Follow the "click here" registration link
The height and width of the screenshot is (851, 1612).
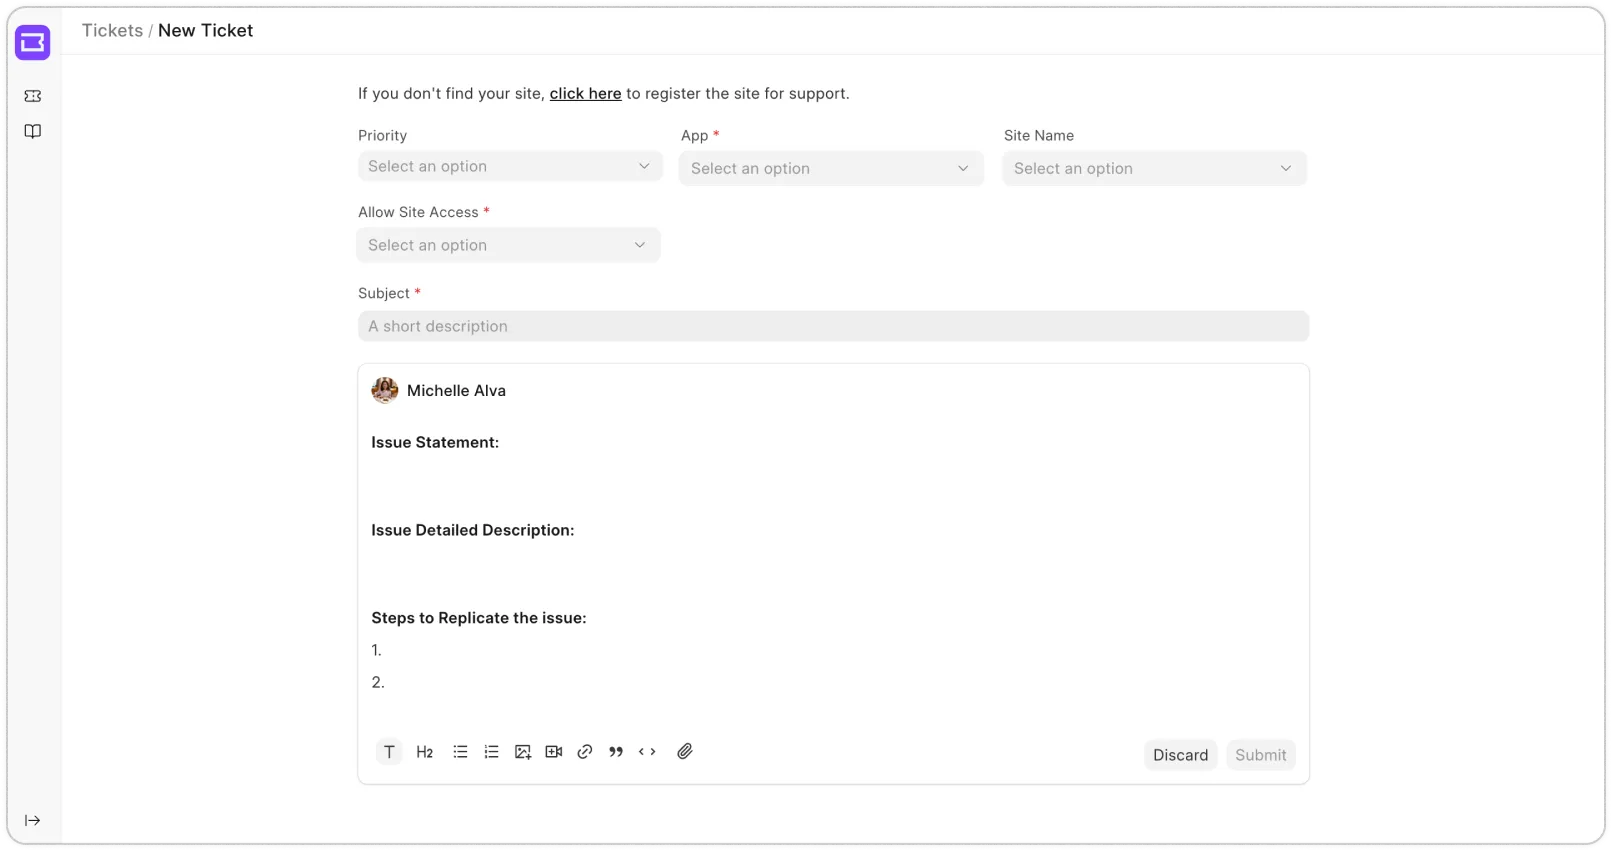585,94
